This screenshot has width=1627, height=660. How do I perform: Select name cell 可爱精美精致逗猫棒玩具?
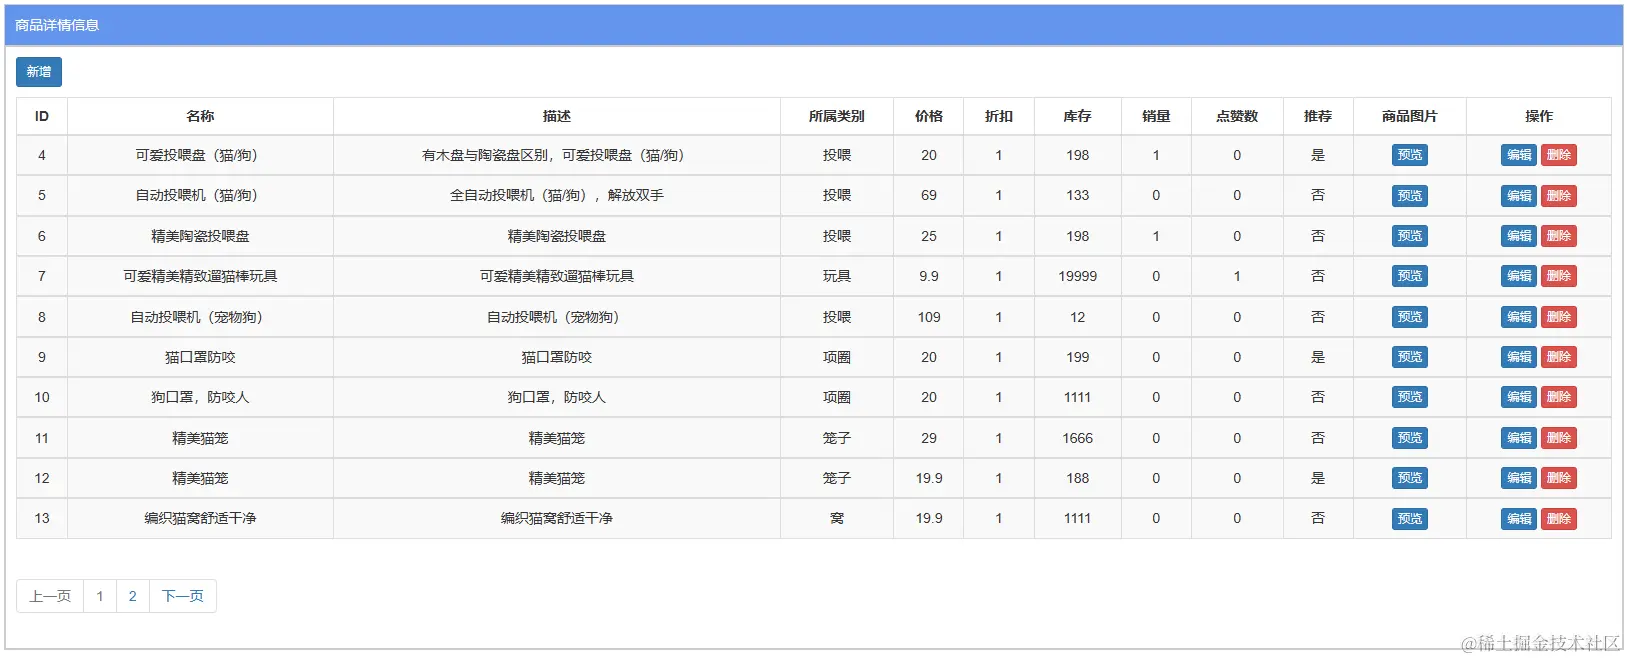200,276
